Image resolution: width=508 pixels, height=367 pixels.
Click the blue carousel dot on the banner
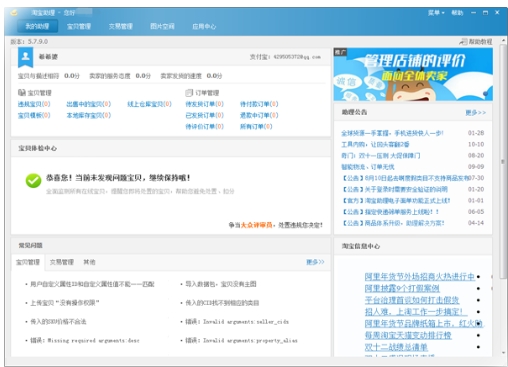(486, 94)
